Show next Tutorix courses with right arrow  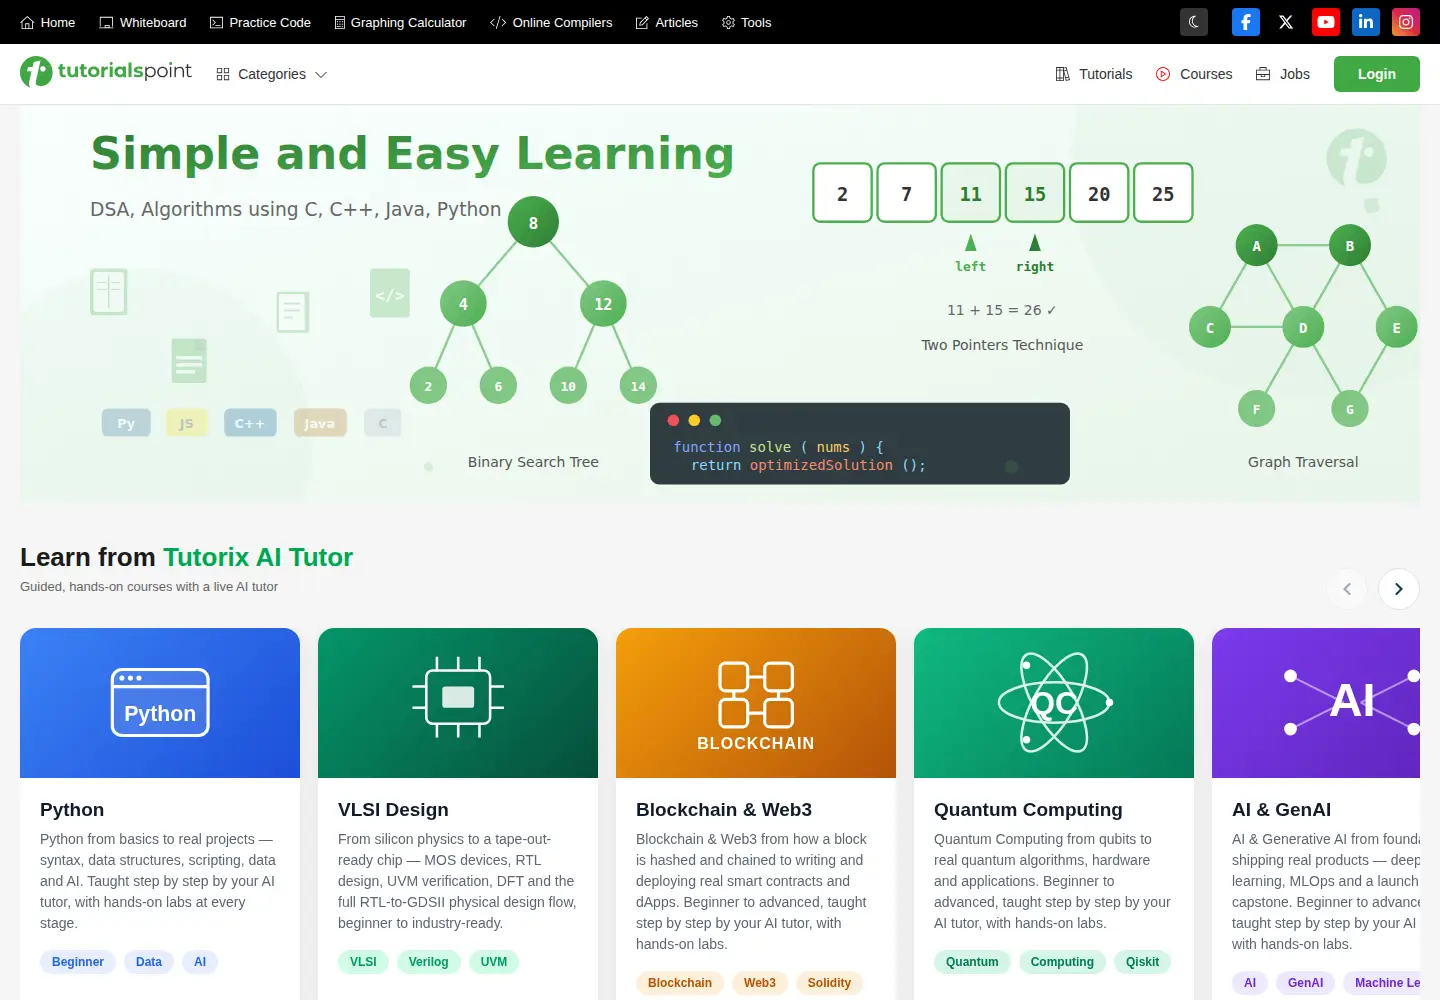coord(1399,589)
